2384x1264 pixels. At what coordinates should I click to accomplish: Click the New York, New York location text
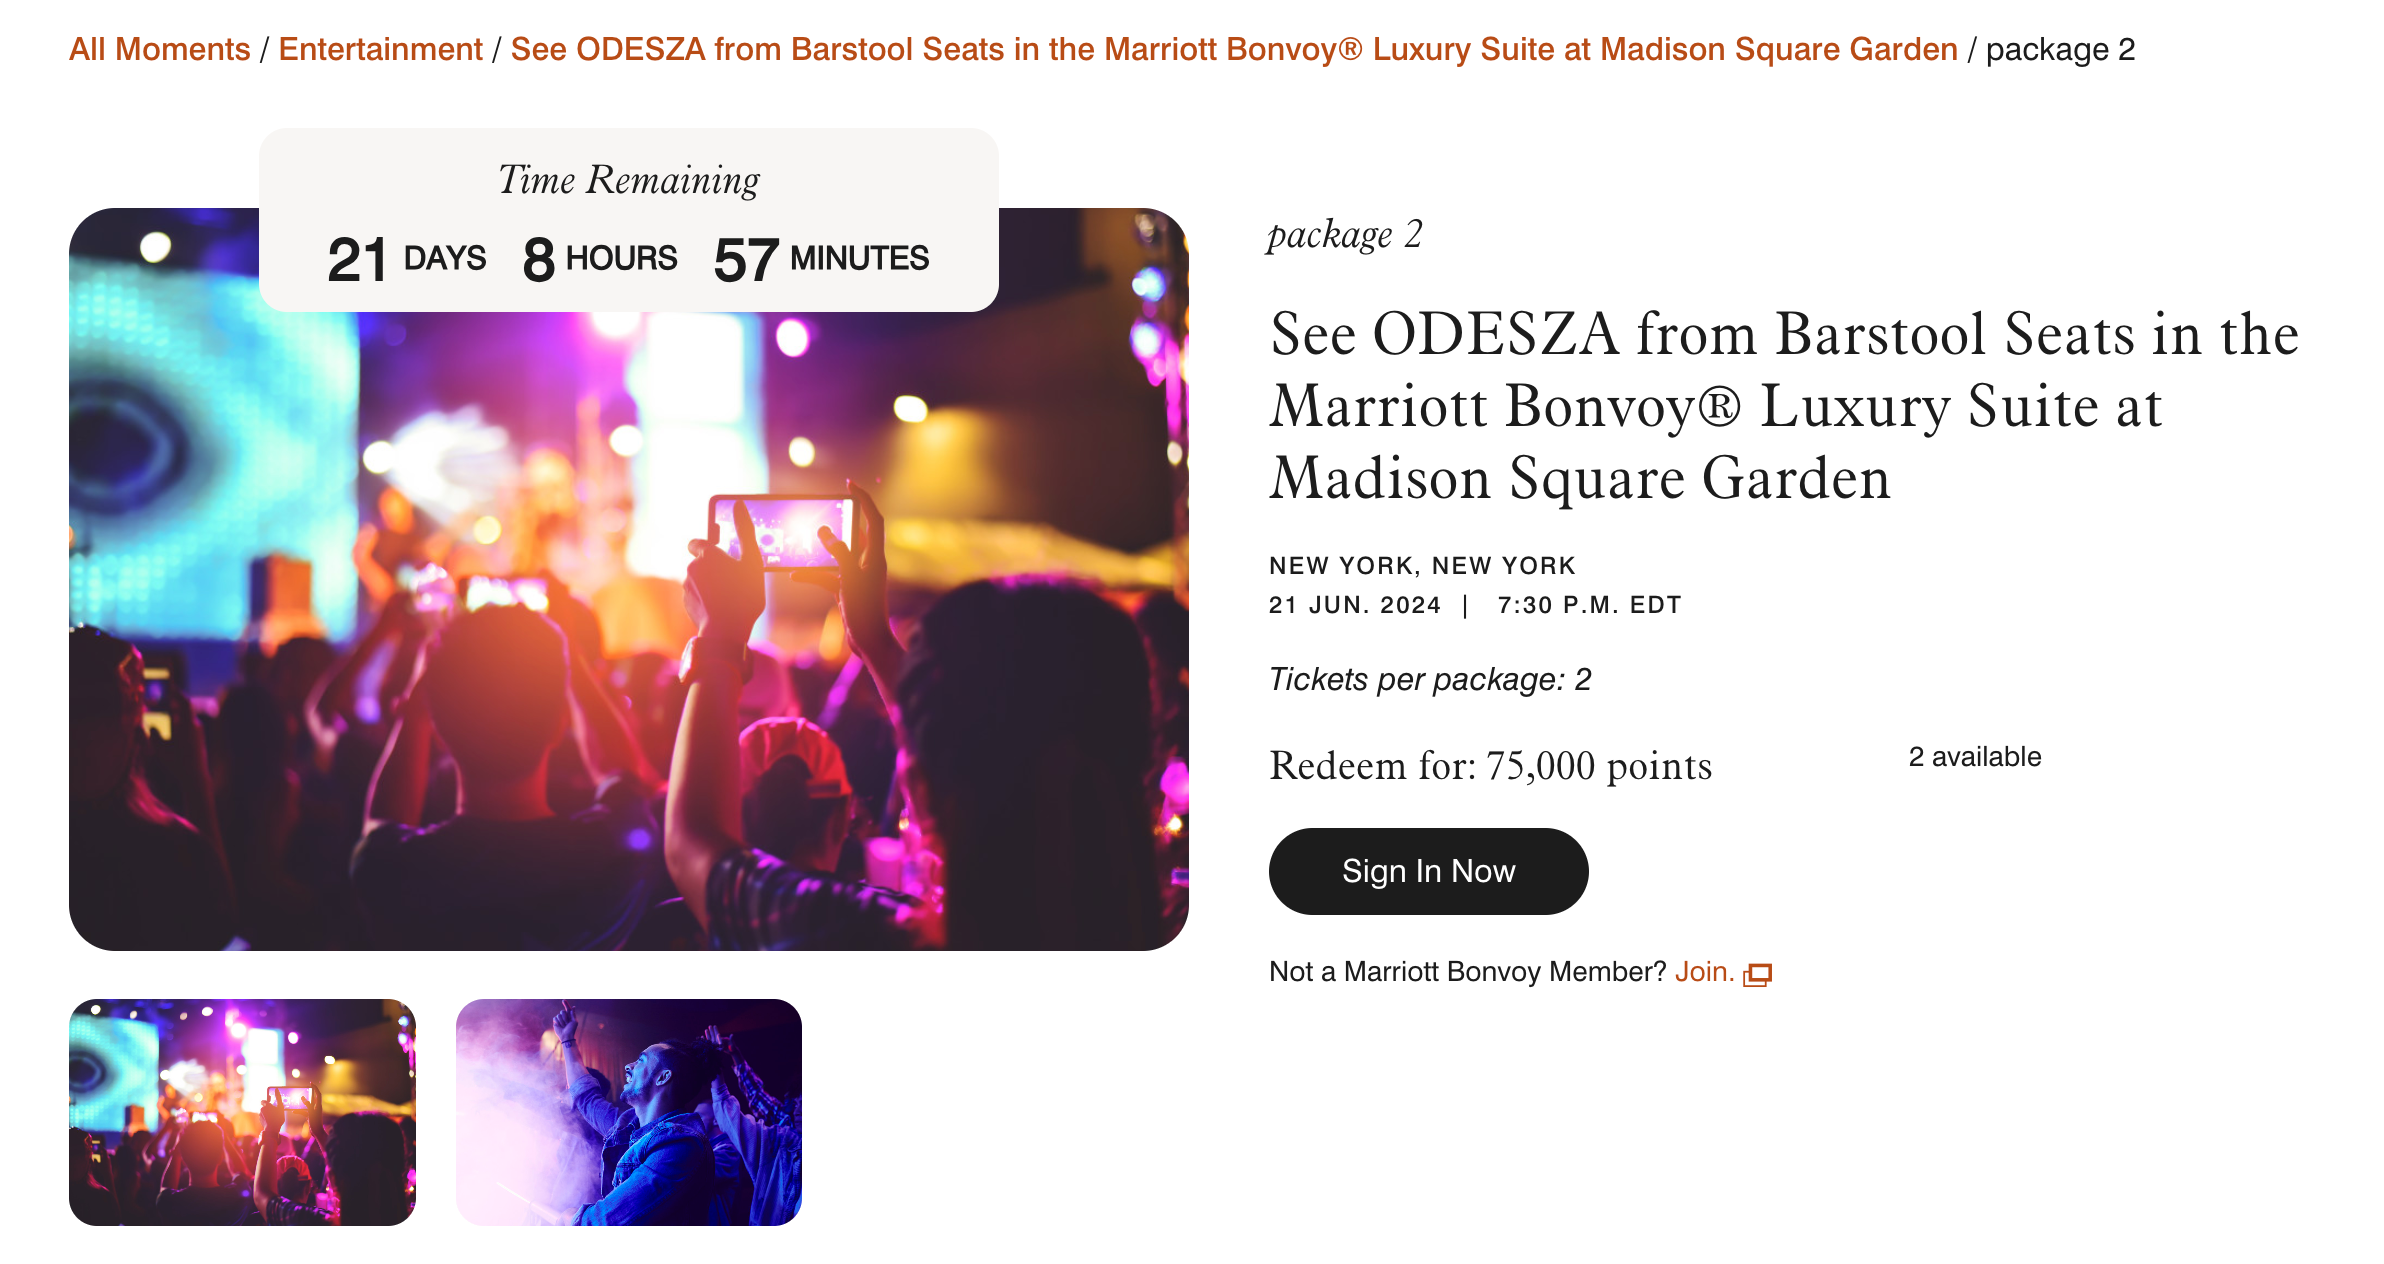pyautogui.click(x=1422, y=566)
